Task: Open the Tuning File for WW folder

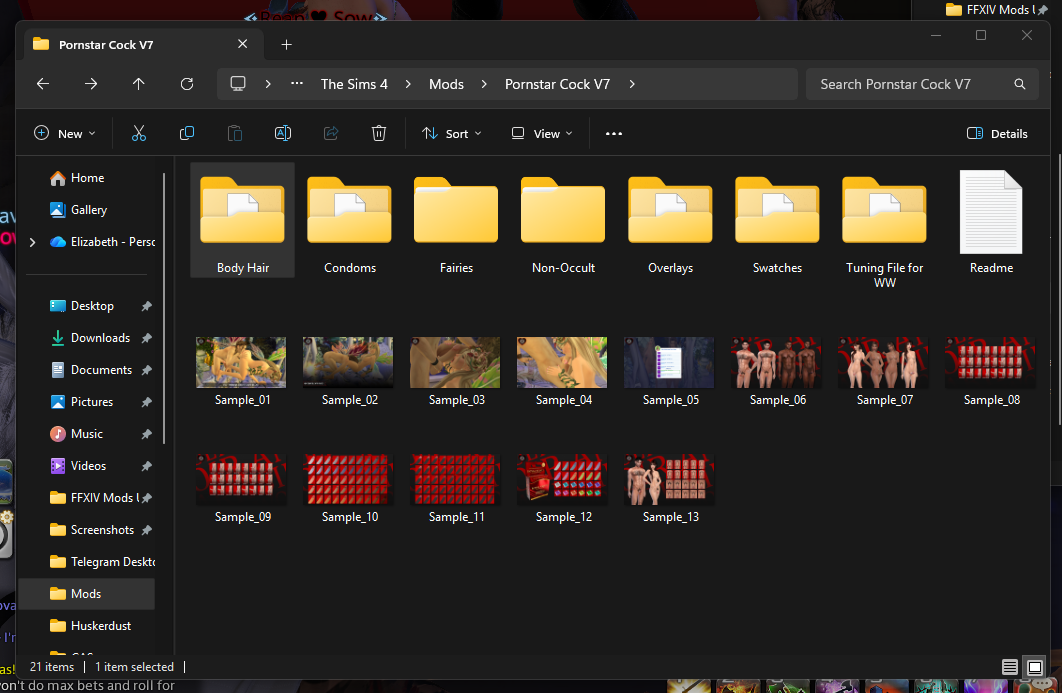Action: (x=885, y=228)
